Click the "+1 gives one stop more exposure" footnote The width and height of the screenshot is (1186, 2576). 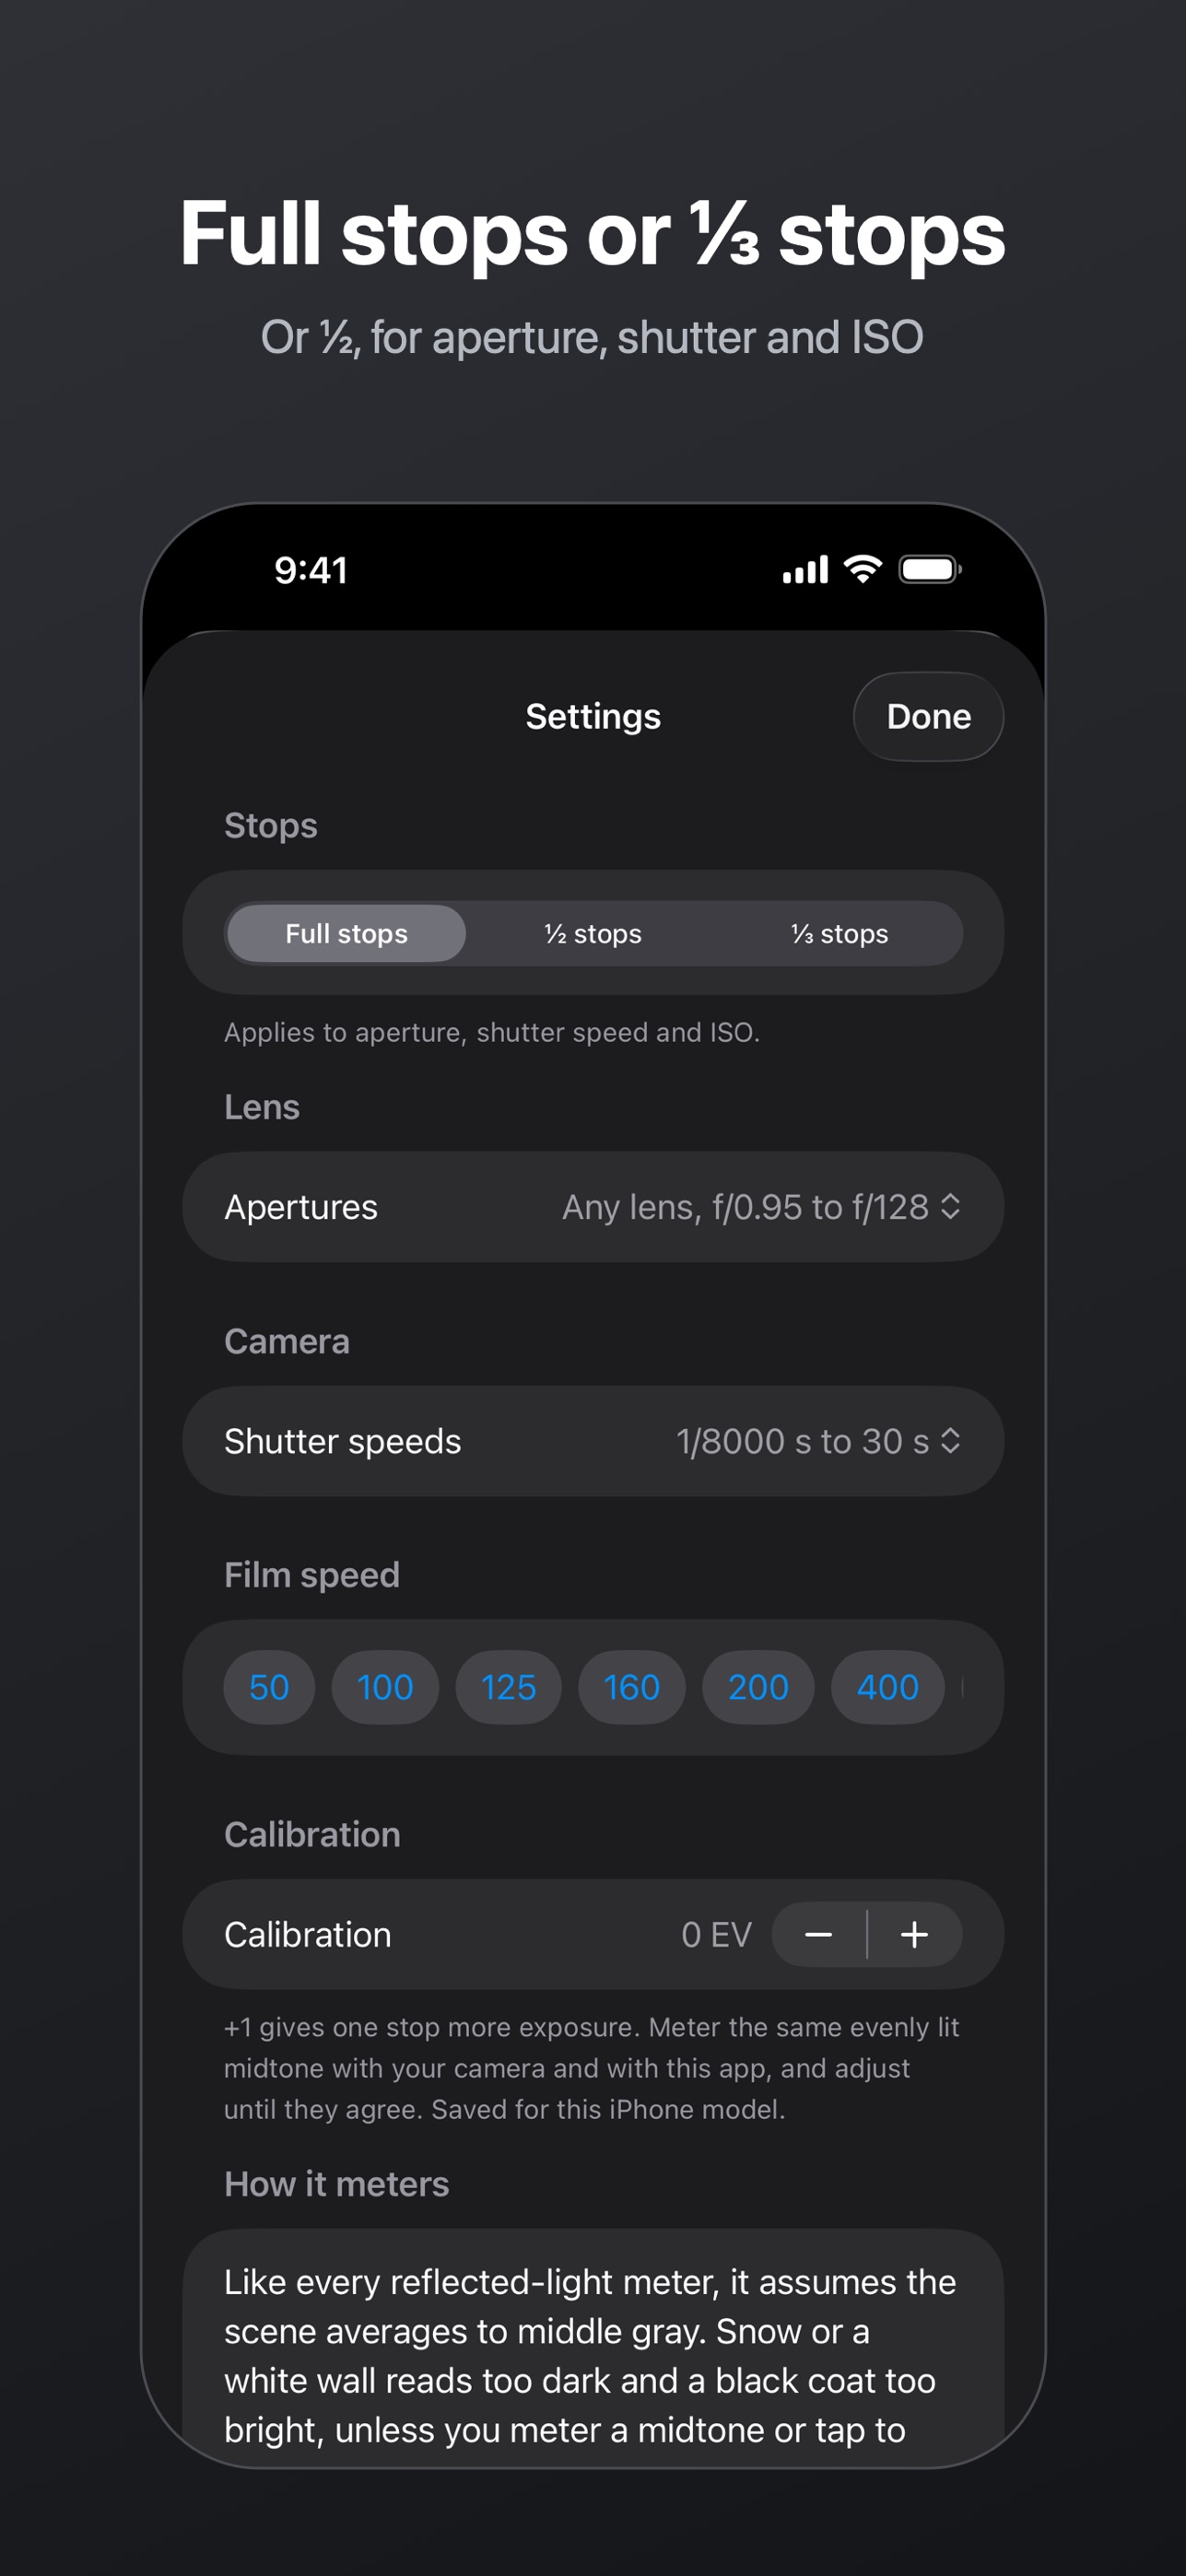click(592, 2068)
